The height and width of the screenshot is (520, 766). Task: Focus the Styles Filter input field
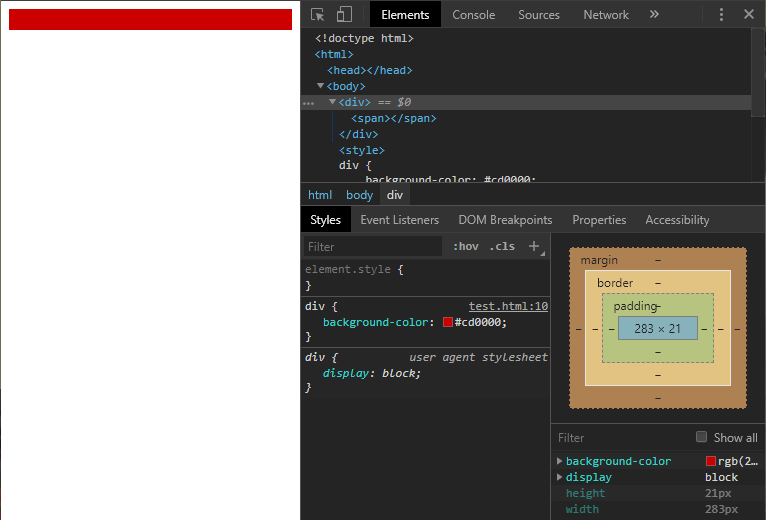click(373, 246)
